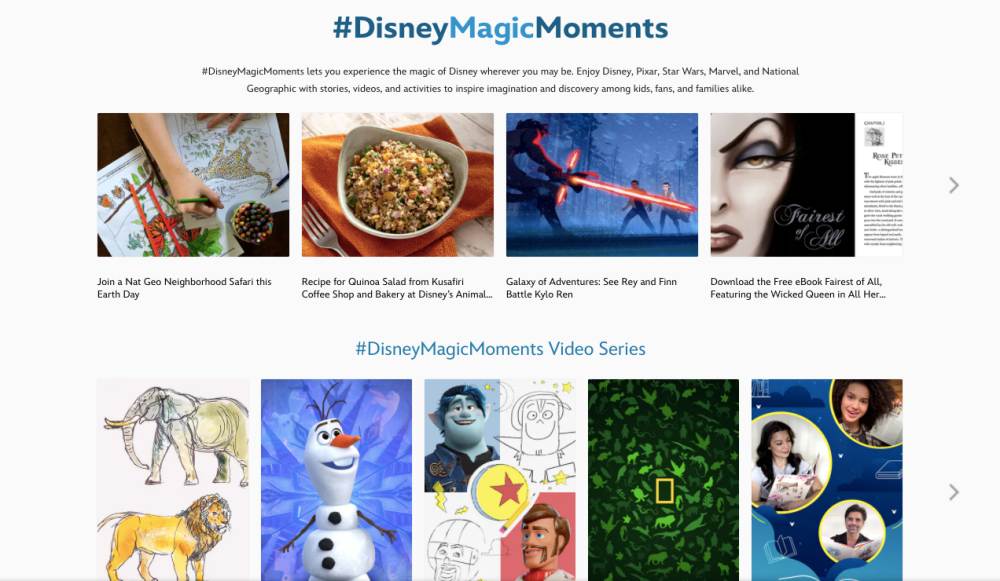This screenshot has height=581, width=1000.
Task: Click 'Download the Free eBook Fairest of All' link
Action: [798, 288]
